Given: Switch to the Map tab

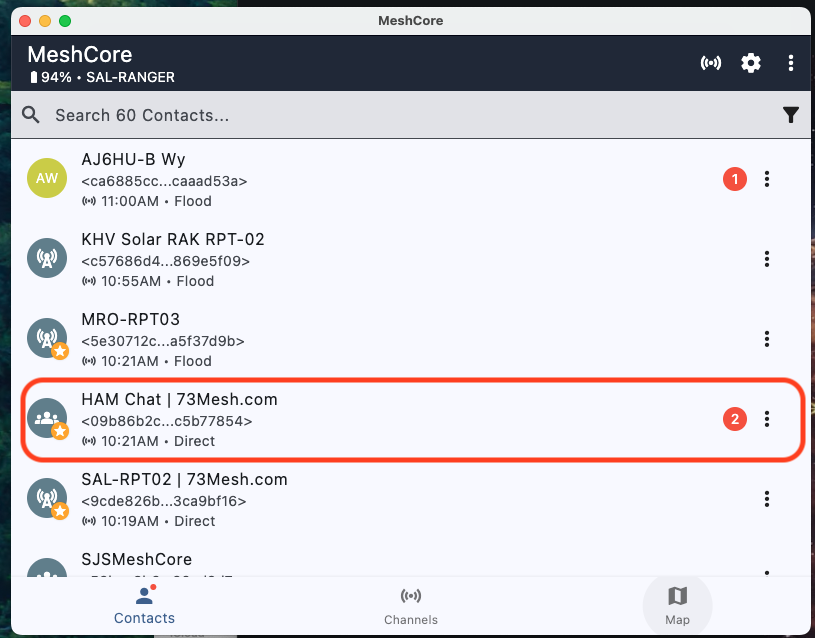Looking at the screenshot, I should coord(677,606).
